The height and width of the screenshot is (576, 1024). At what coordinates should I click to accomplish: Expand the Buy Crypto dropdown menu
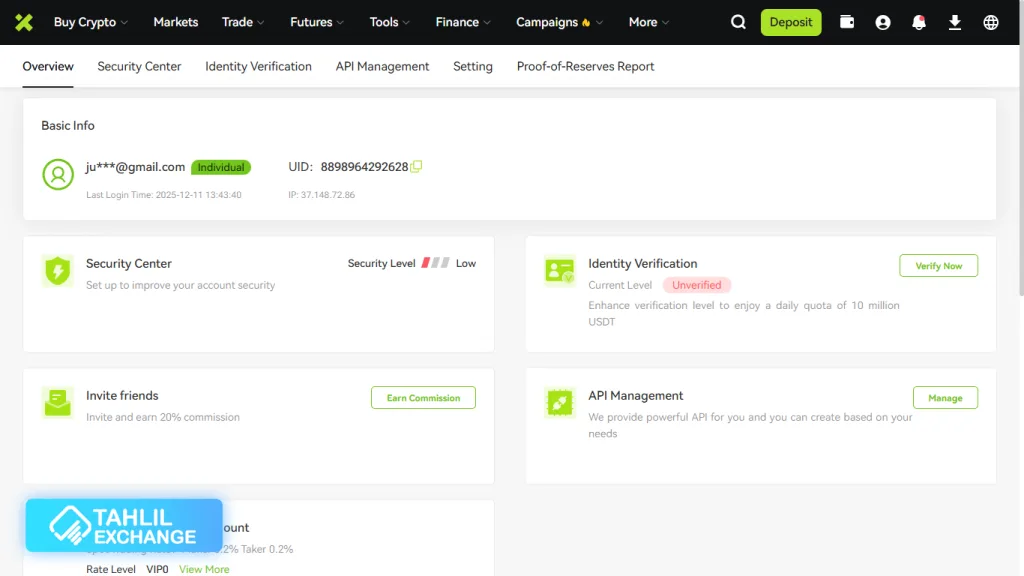tap(90, 22)
